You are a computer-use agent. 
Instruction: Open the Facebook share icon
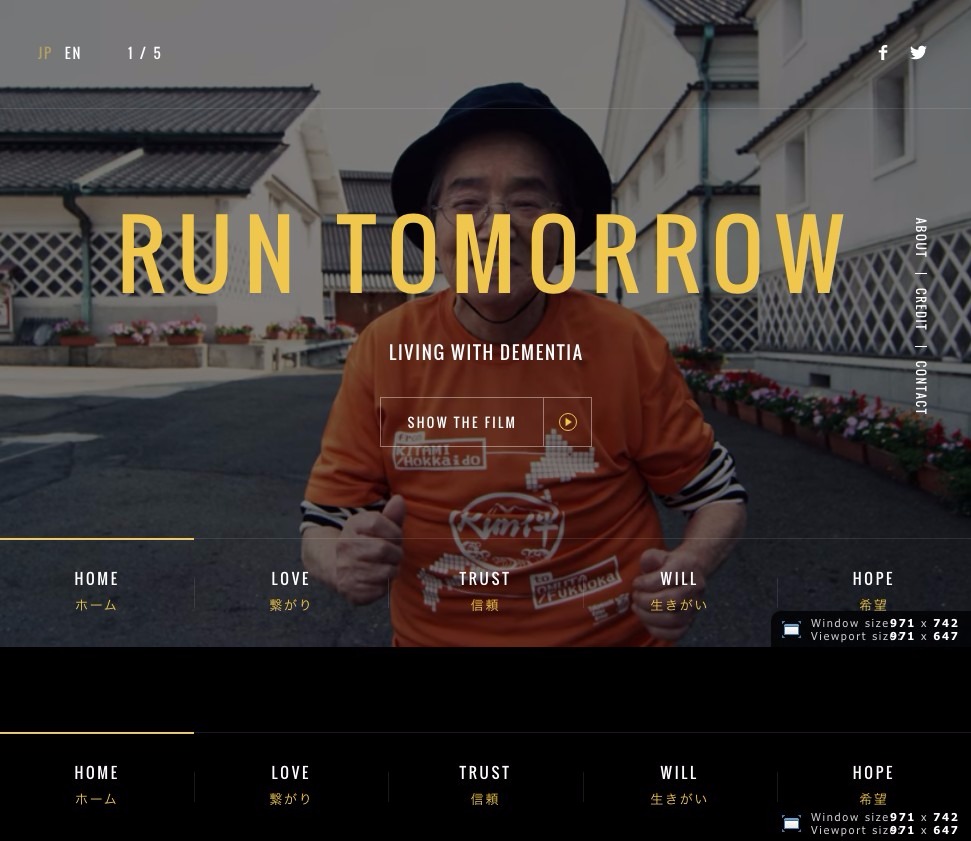point(883,52)
